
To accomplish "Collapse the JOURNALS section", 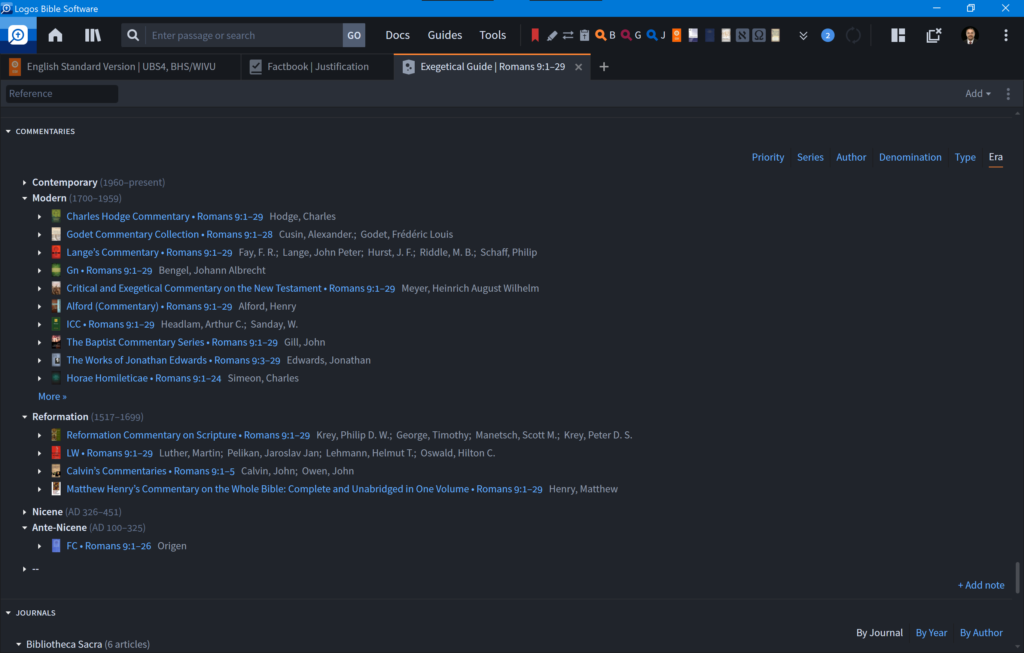I will 8,613.
